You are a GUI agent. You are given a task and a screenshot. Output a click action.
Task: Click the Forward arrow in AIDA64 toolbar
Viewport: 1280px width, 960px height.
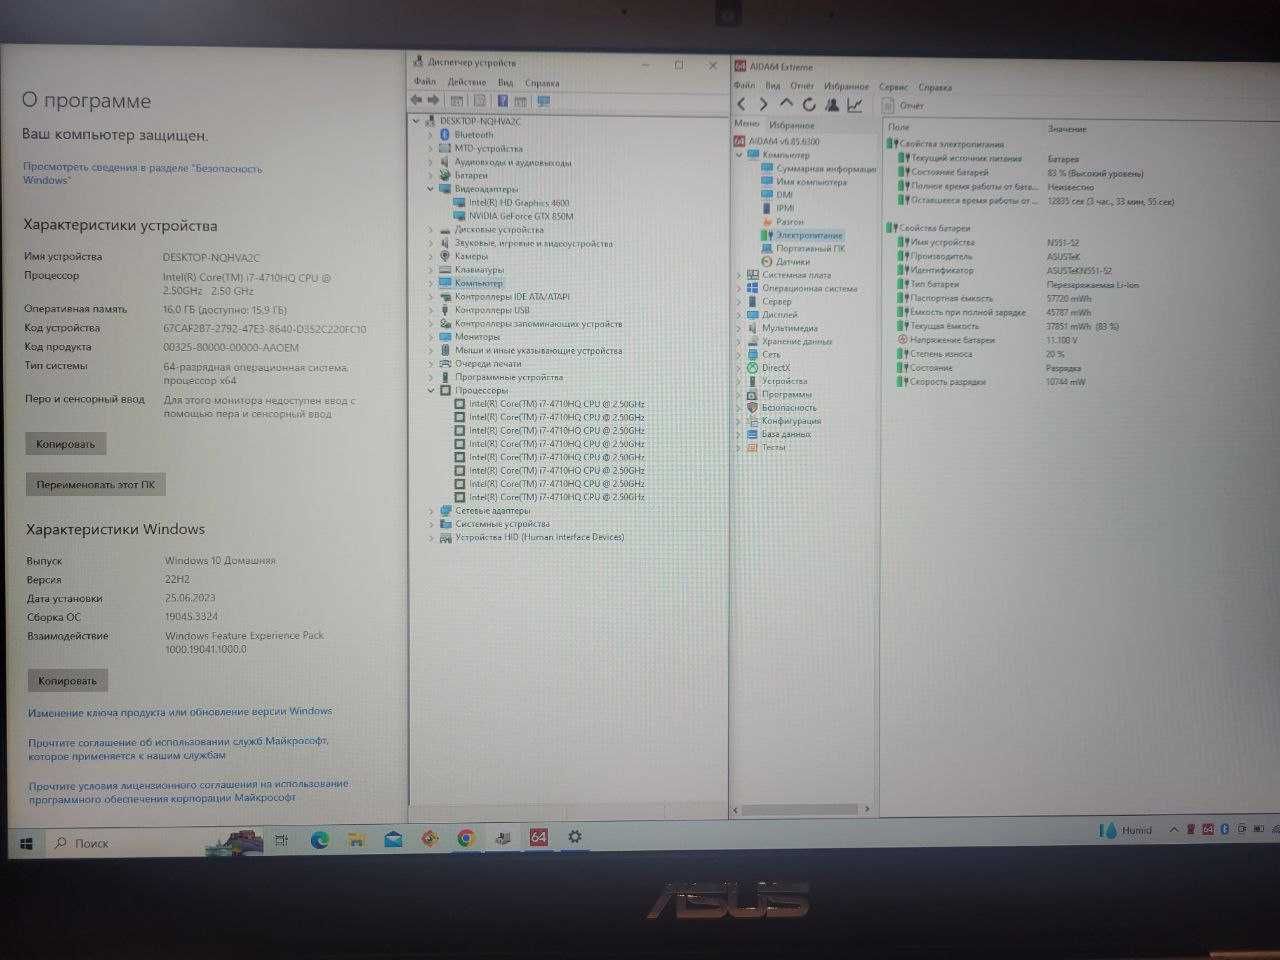click(x=763, y=104)
